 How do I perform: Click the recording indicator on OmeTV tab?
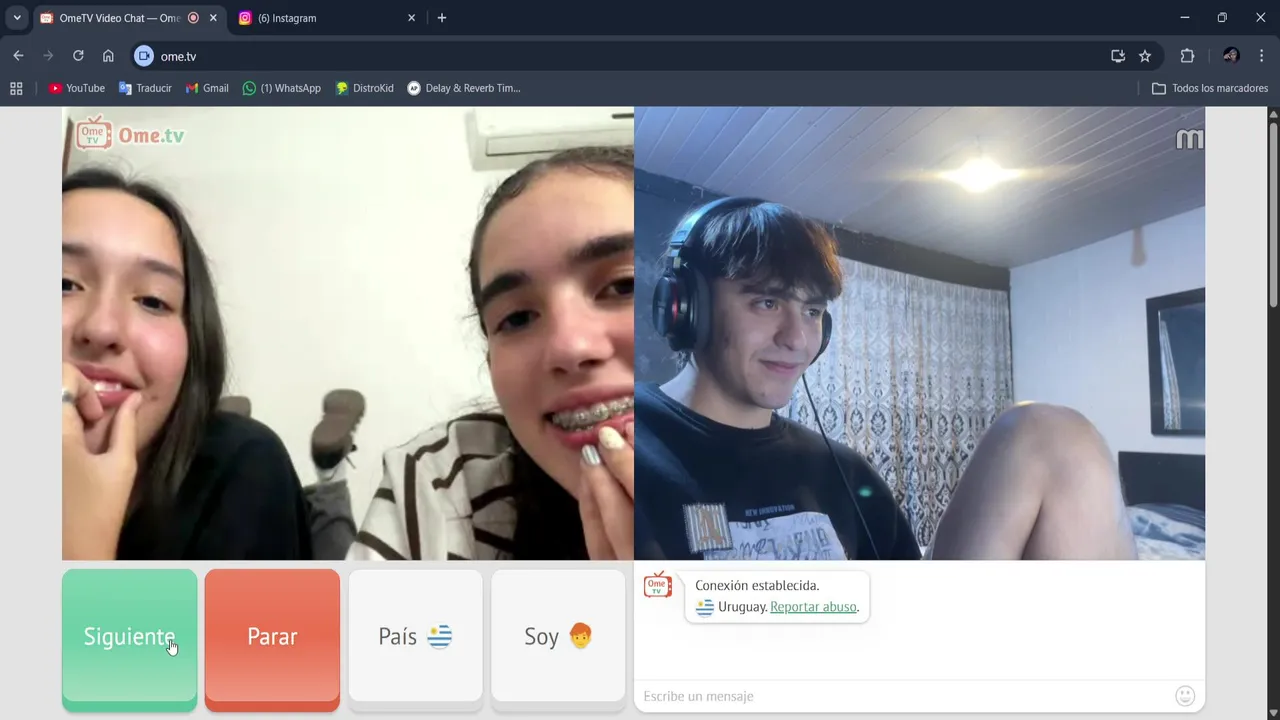[193, 18]
